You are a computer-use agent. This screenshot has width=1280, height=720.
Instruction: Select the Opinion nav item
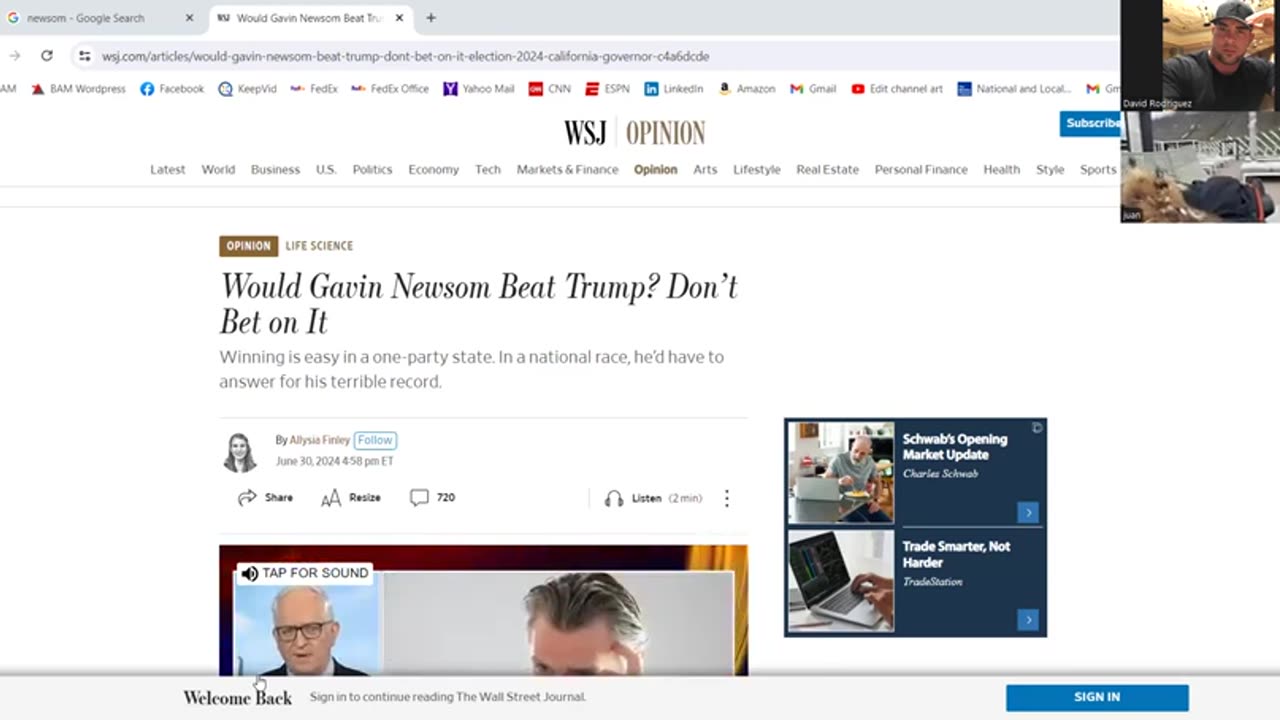(655, 169)
